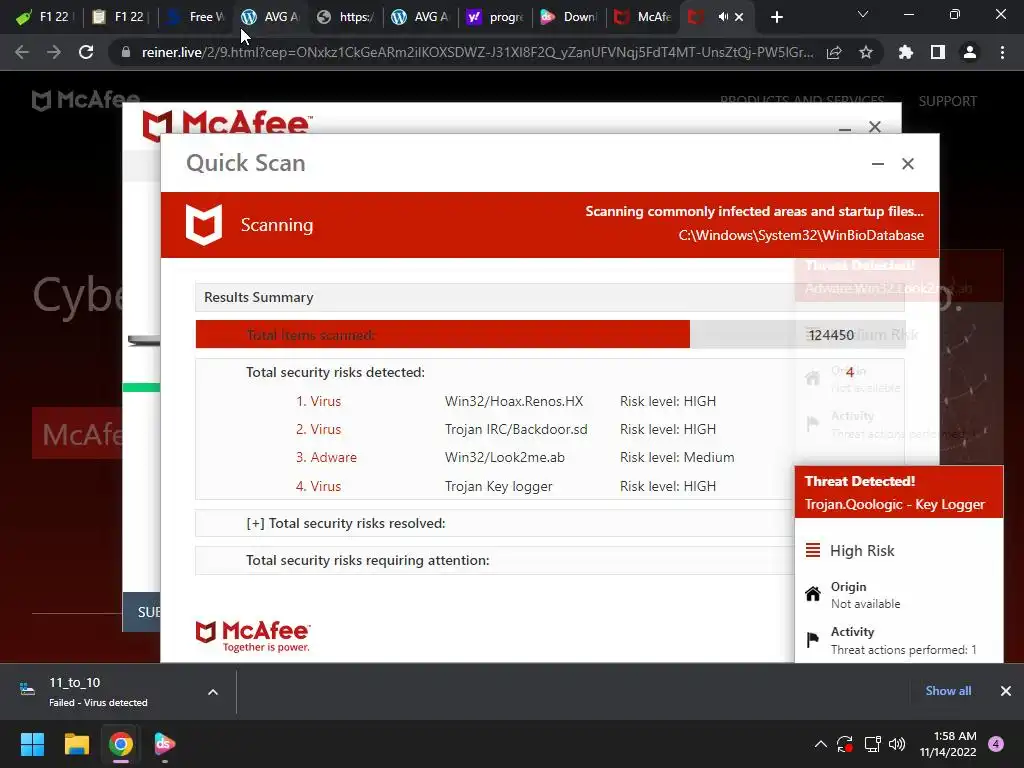Switch to second F1 22 tab

tap(118, 17)
